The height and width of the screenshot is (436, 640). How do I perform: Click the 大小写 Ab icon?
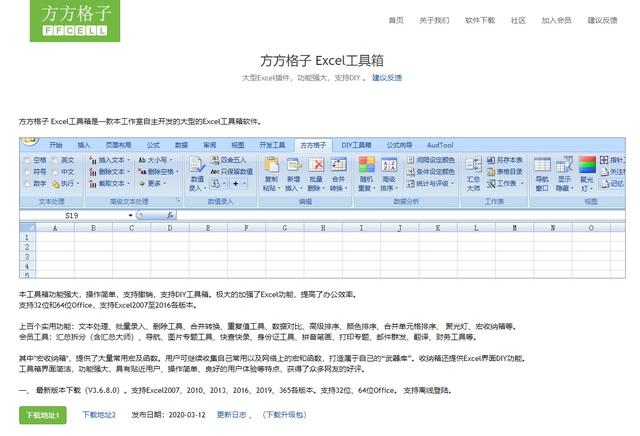[x=142, y=160]
